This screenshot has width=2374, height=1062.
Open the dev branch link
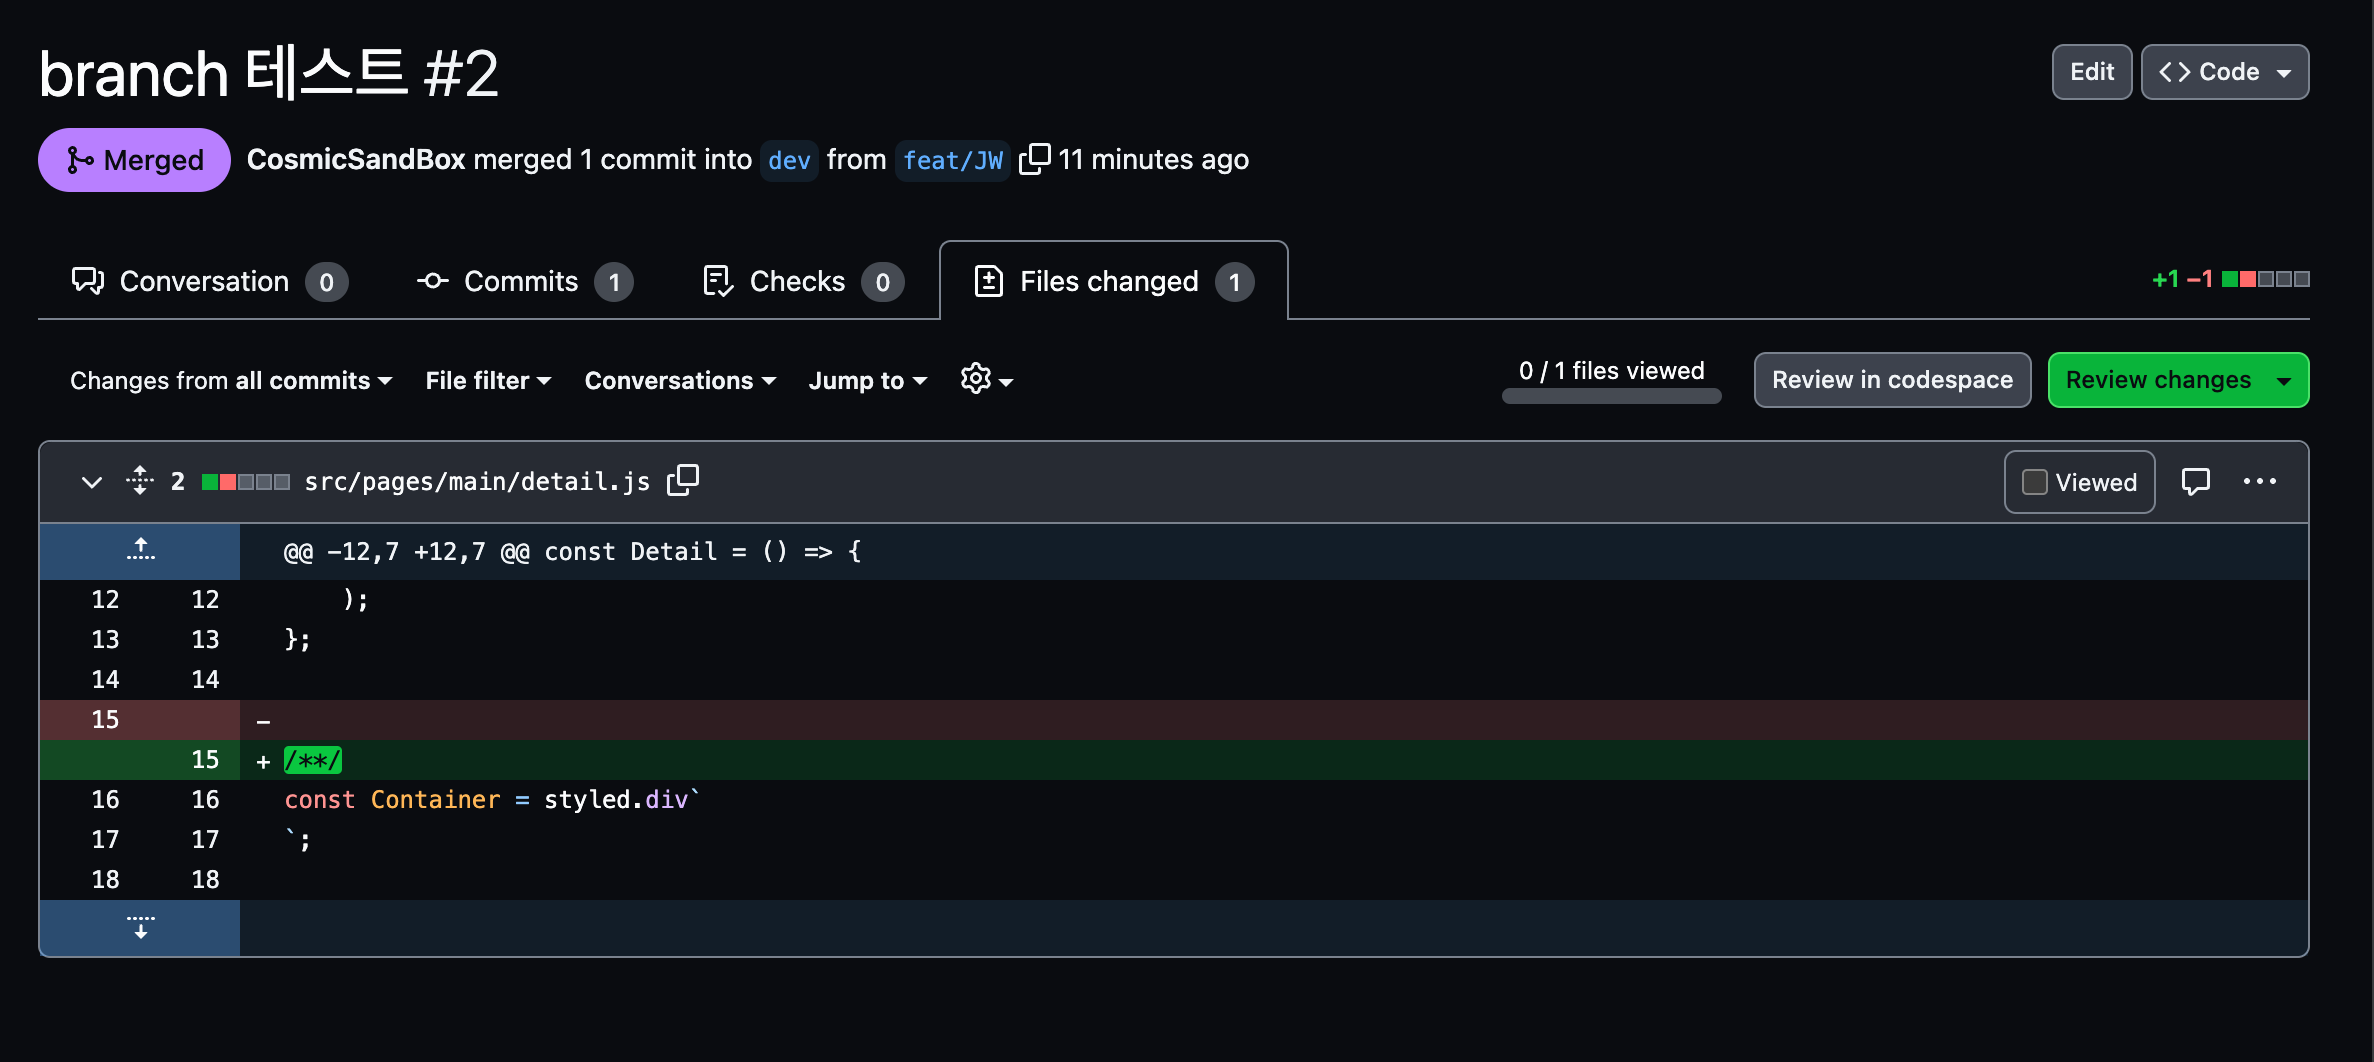(x=789, y=160)
